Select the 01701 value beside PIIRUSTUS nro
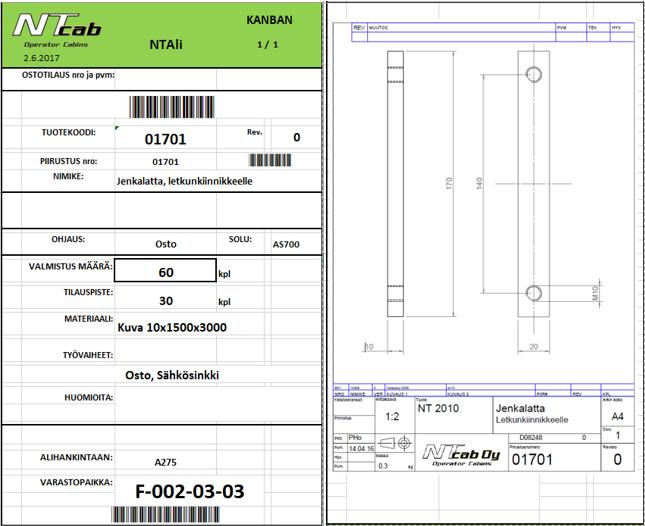The image size is (645, 526). pyautogui.click(x=165, y=162)
